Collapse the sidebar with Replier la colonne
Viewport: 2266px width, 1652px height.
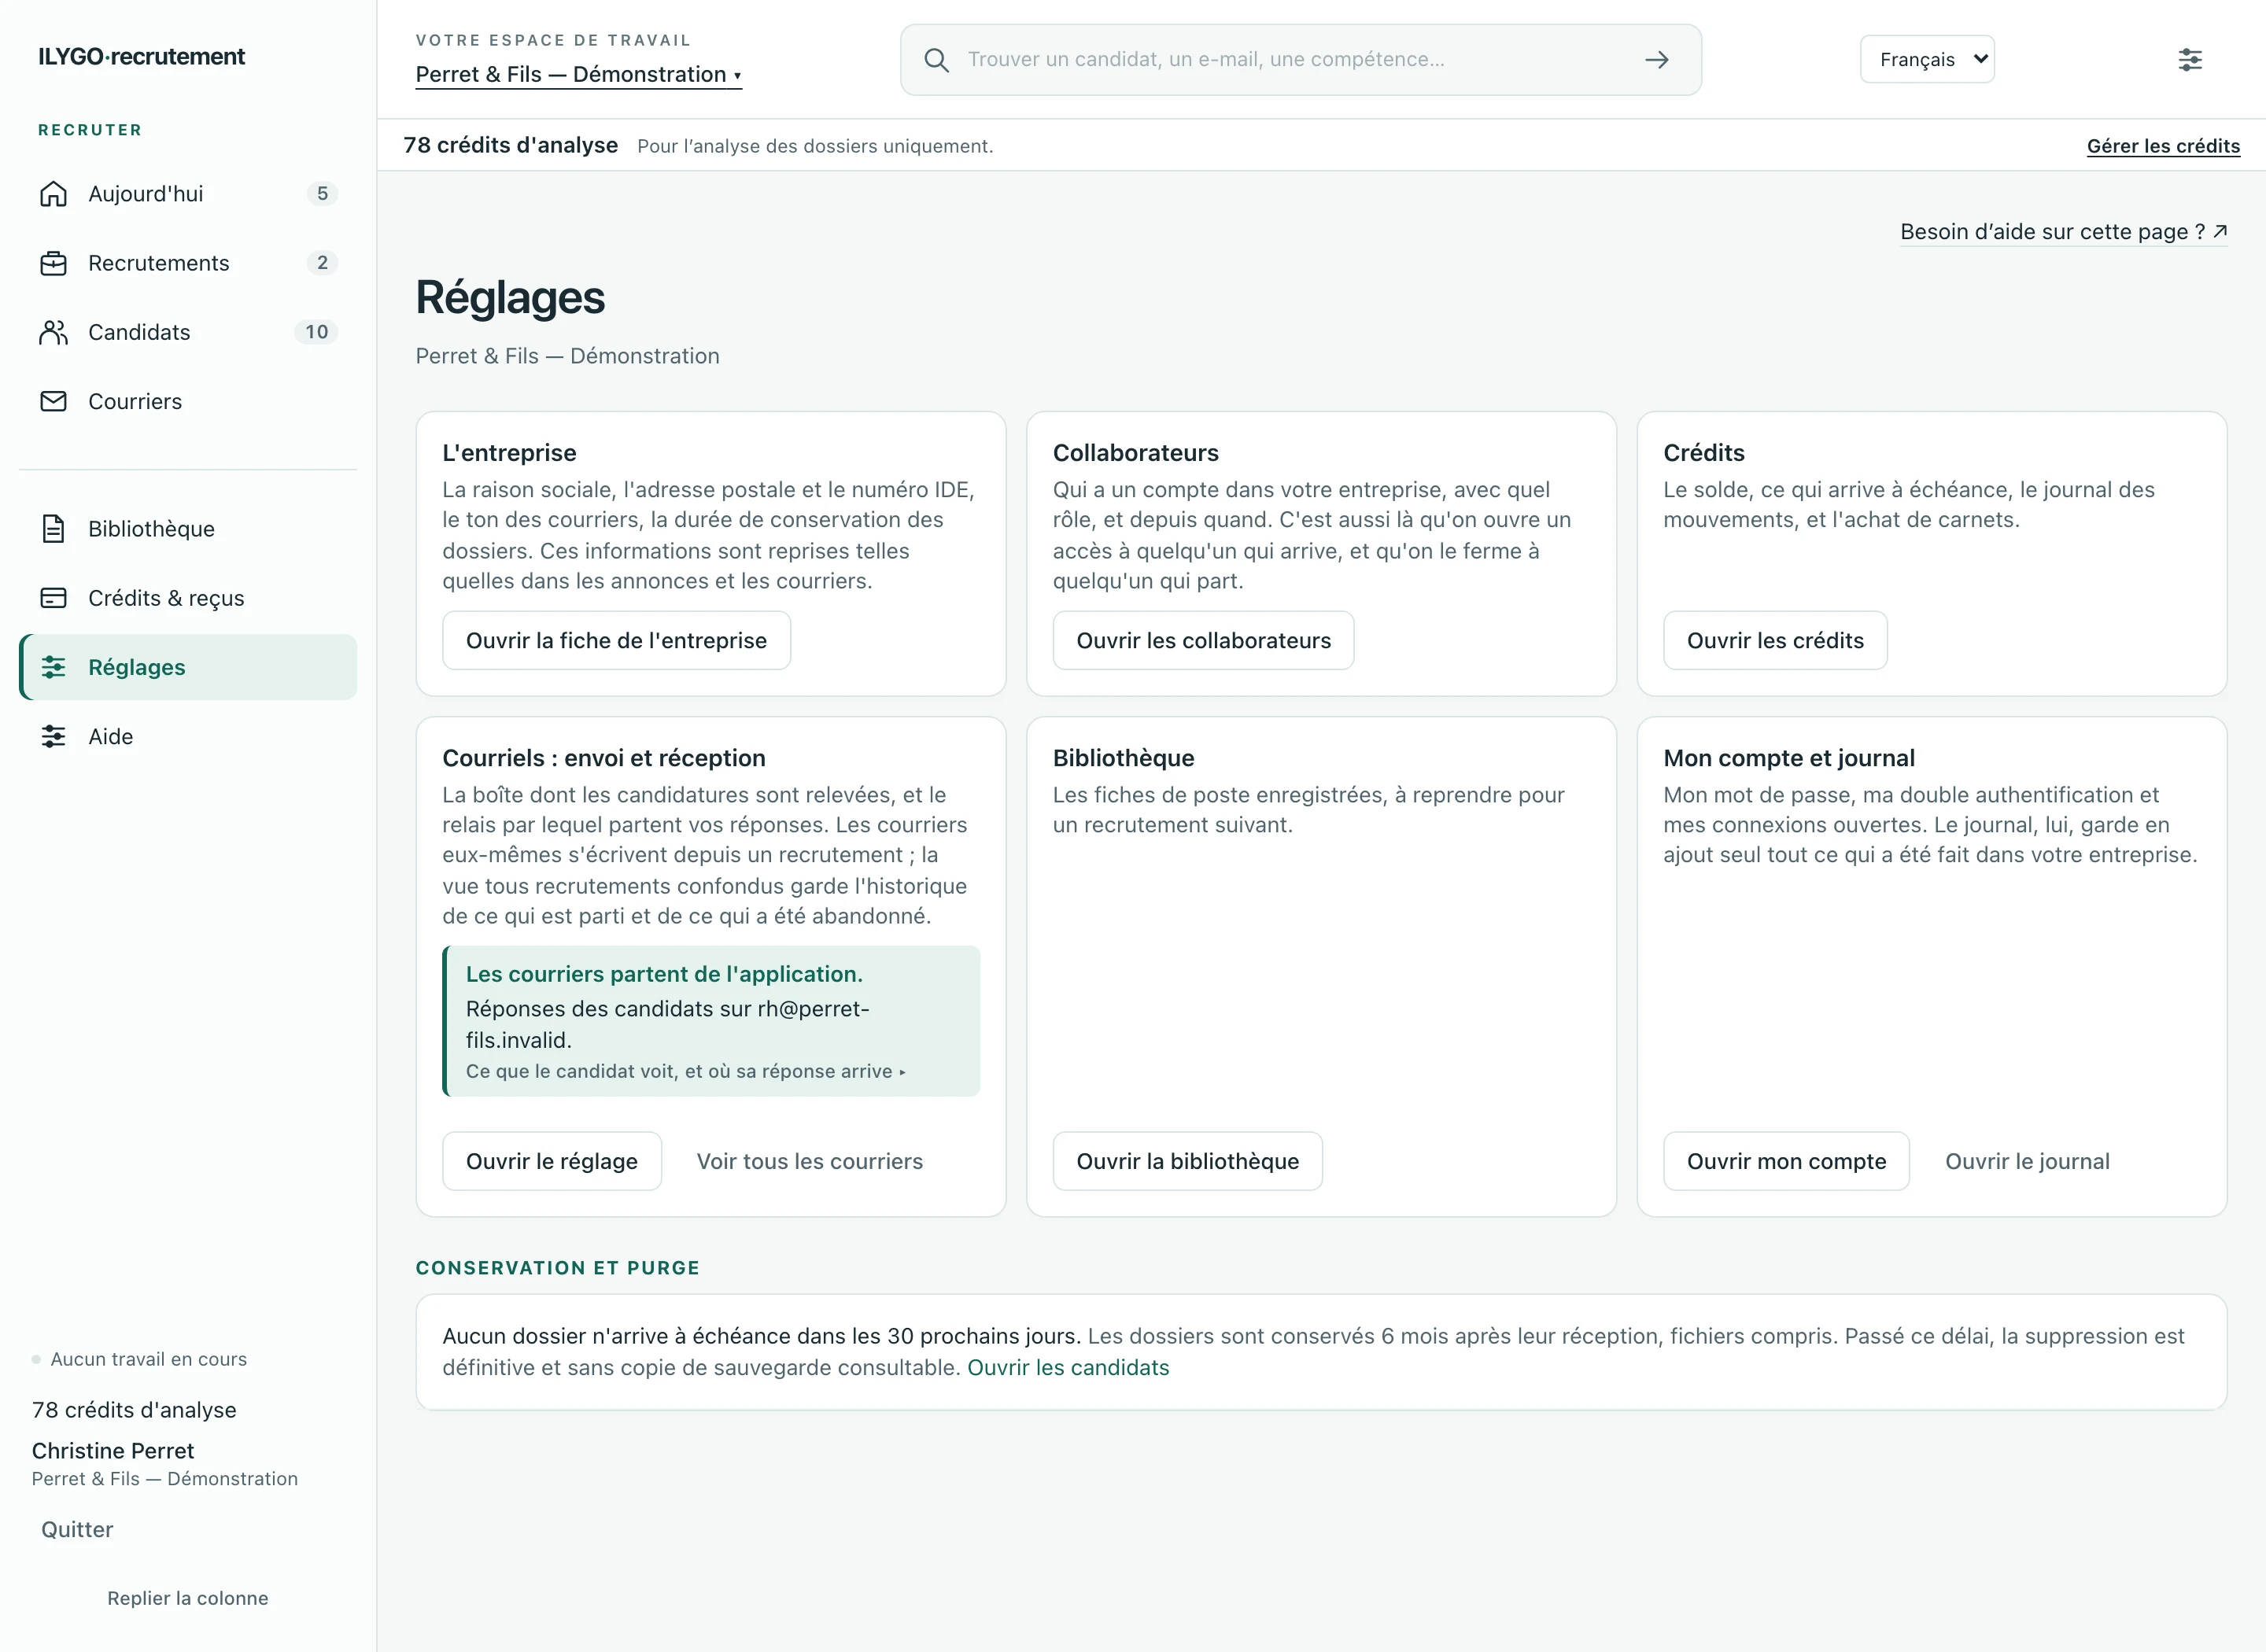click(188, 1598)
